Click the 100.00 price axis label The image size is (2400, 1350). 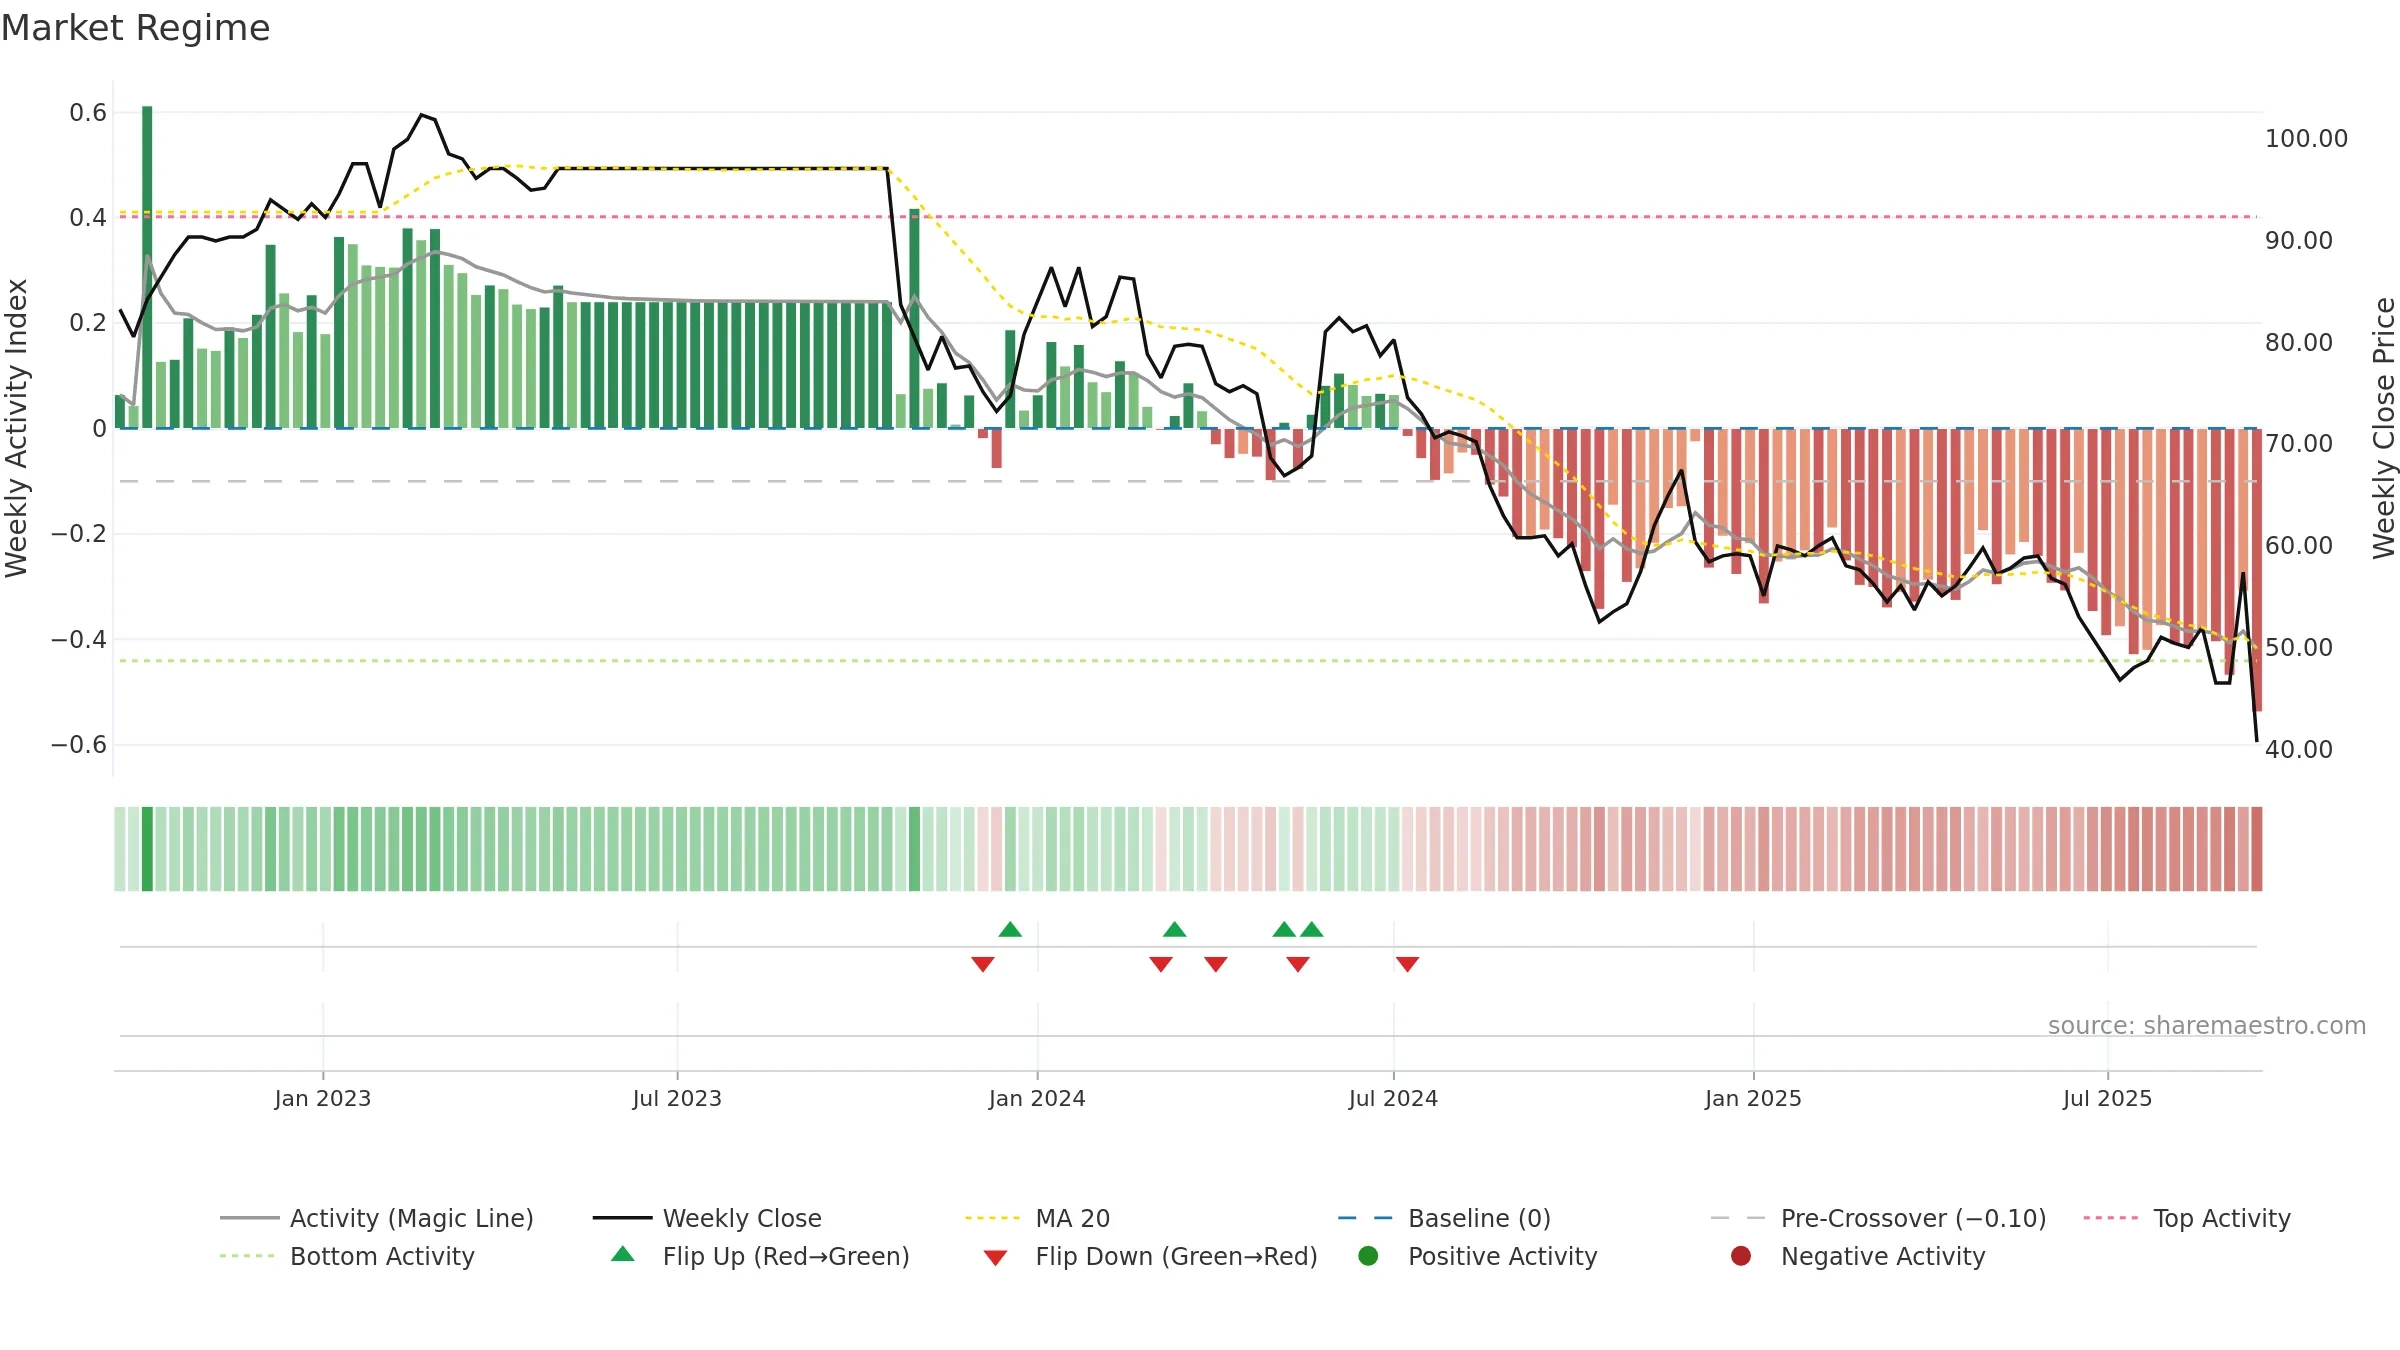click(2306, 139)
